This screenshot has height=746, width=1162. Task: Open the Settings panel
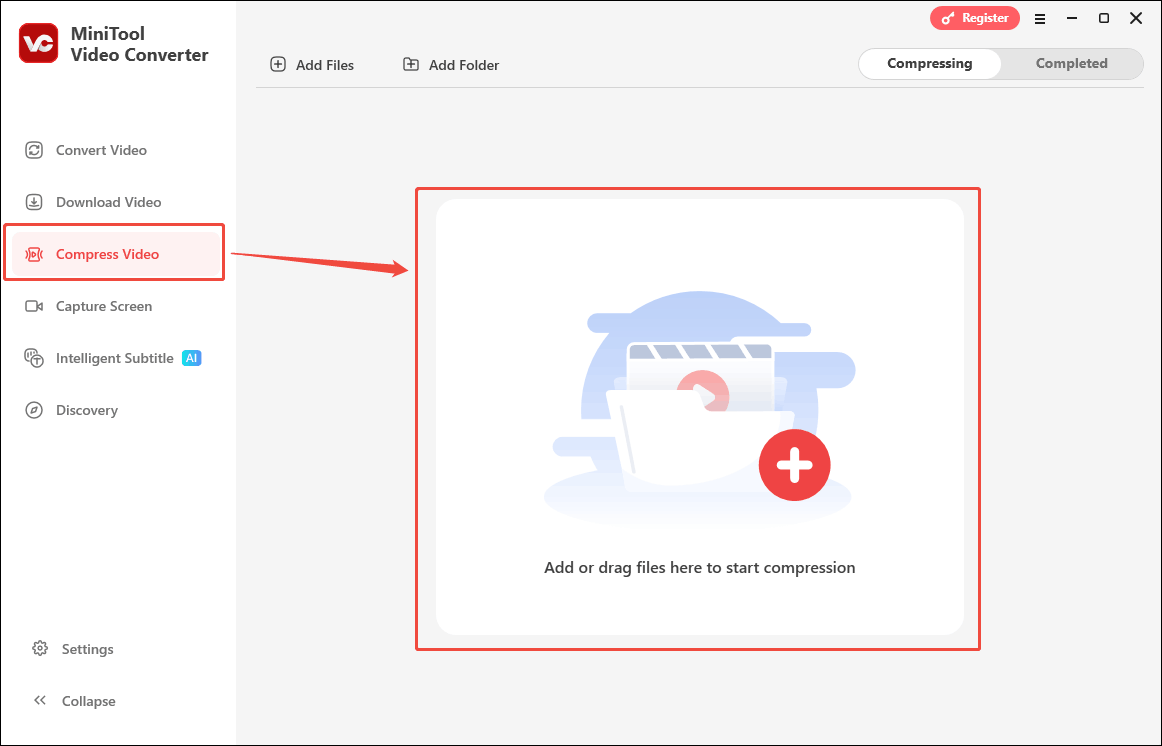click(x=88, y=648)
